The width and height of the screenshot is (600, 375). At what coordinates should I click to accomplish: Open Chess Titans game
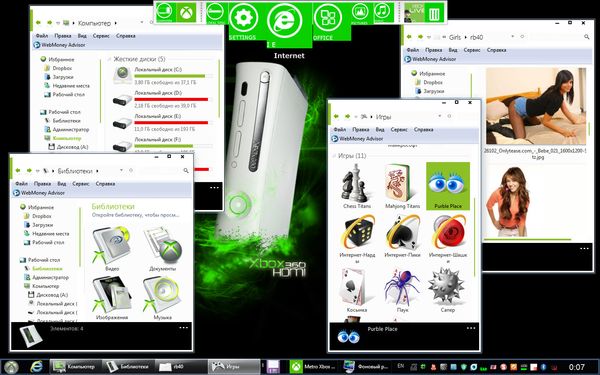(x=356, y=186)
